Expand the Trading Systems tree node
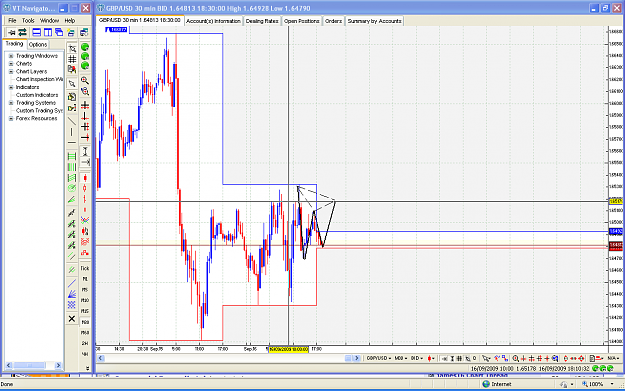The height and width of the screenshot is (391, 625). (x=11, y=103)
